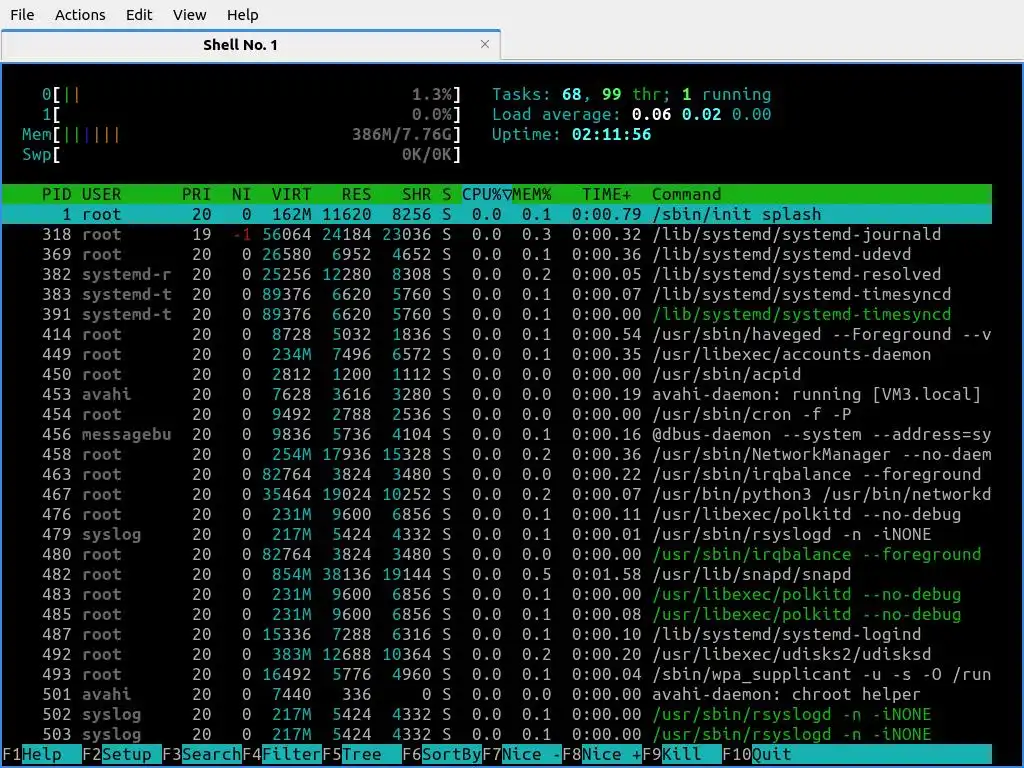Sort by TIME+ column header

point(607,194)
